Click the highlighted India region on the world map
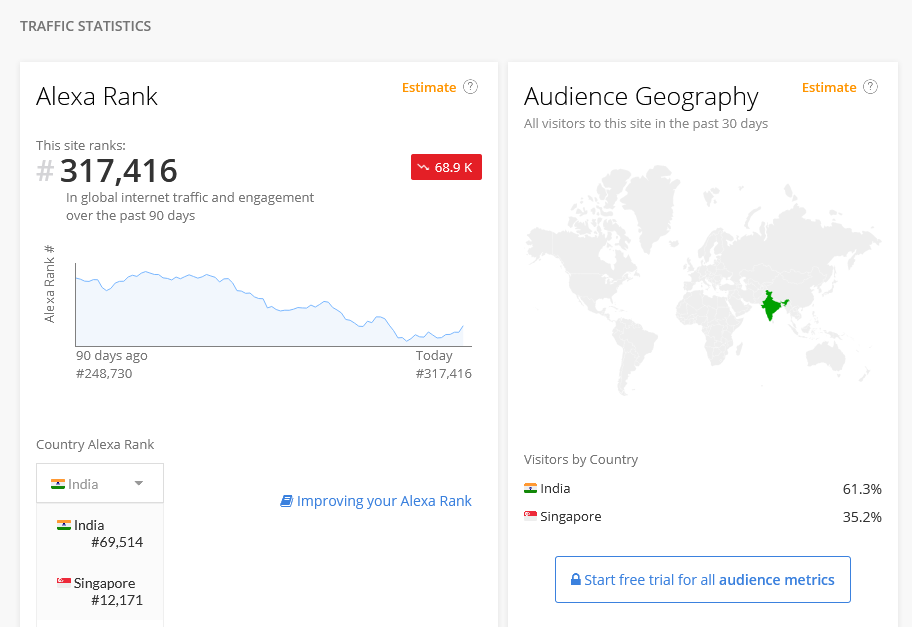The width and height of the screenshot is (912, 627). tap(771, 306)
